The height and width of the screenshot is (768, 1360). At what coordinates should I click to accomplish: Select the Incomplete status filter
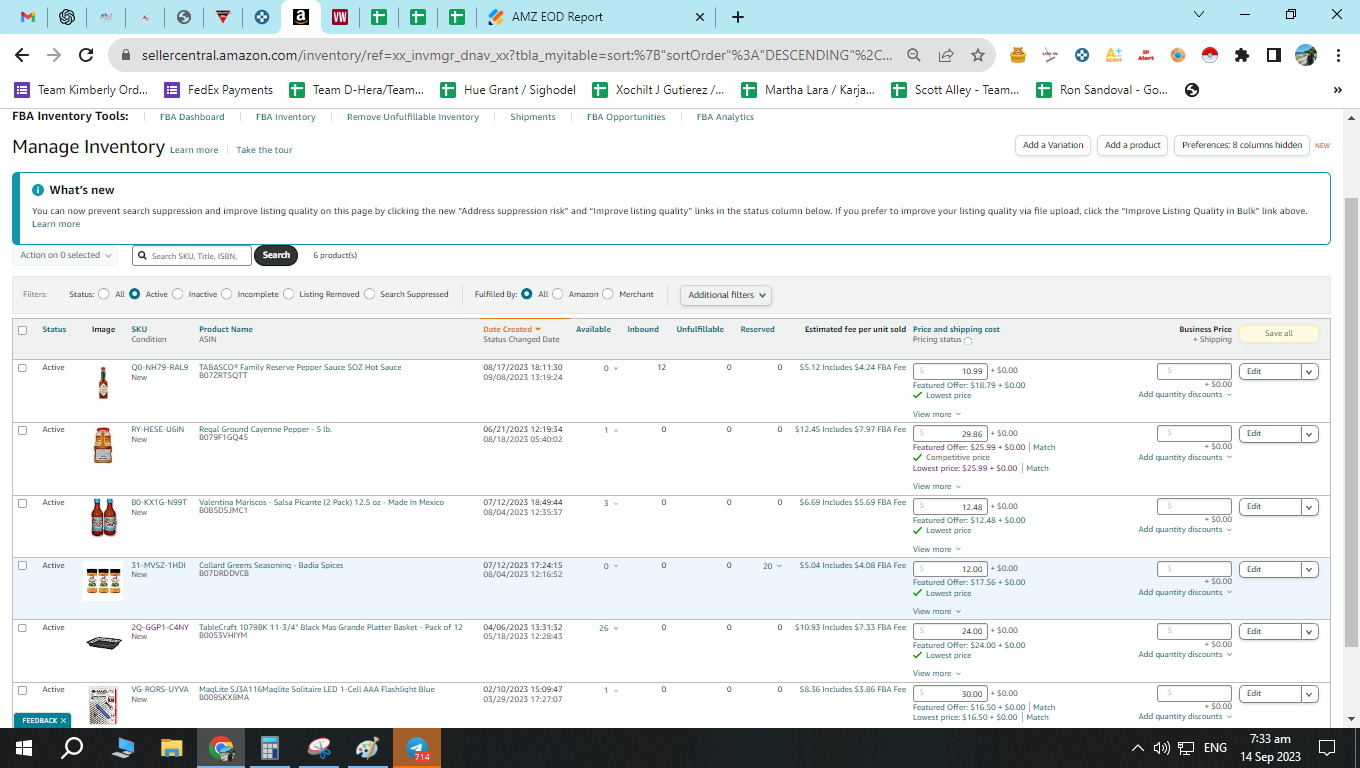pyautogui.click(x=227, y=295)
